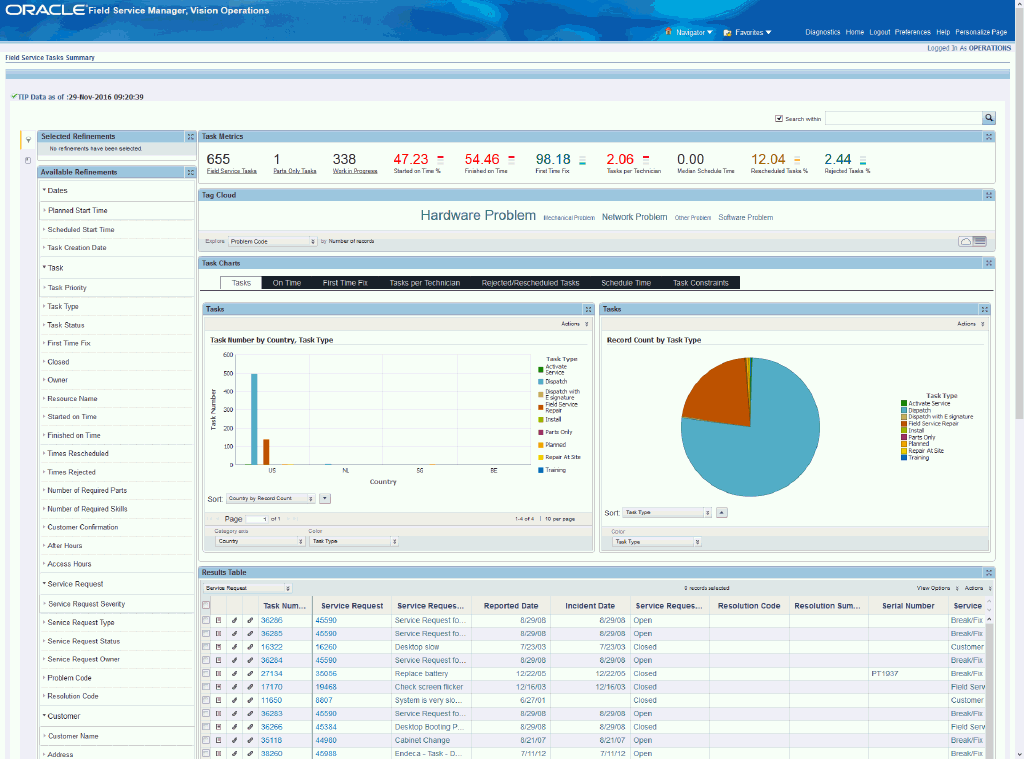
Task: Open the View Options menu
Action: [937, 588]
